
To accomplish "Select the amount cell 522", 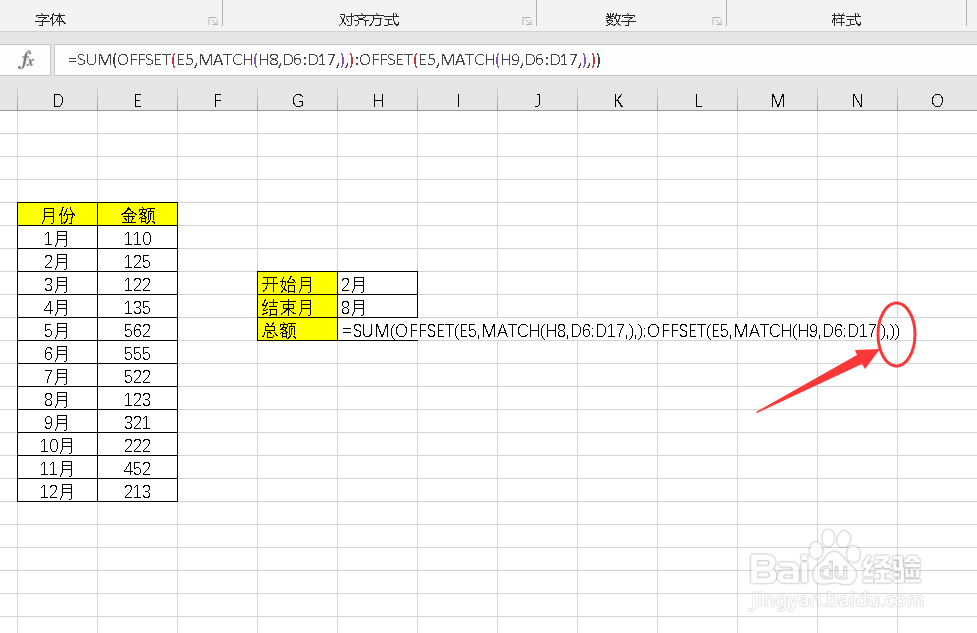I will (x=137, y=376).
